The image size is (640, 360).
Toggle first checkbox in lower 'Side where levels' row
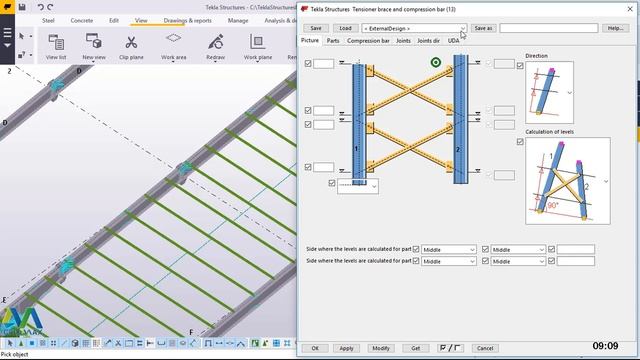pos(416,261)
